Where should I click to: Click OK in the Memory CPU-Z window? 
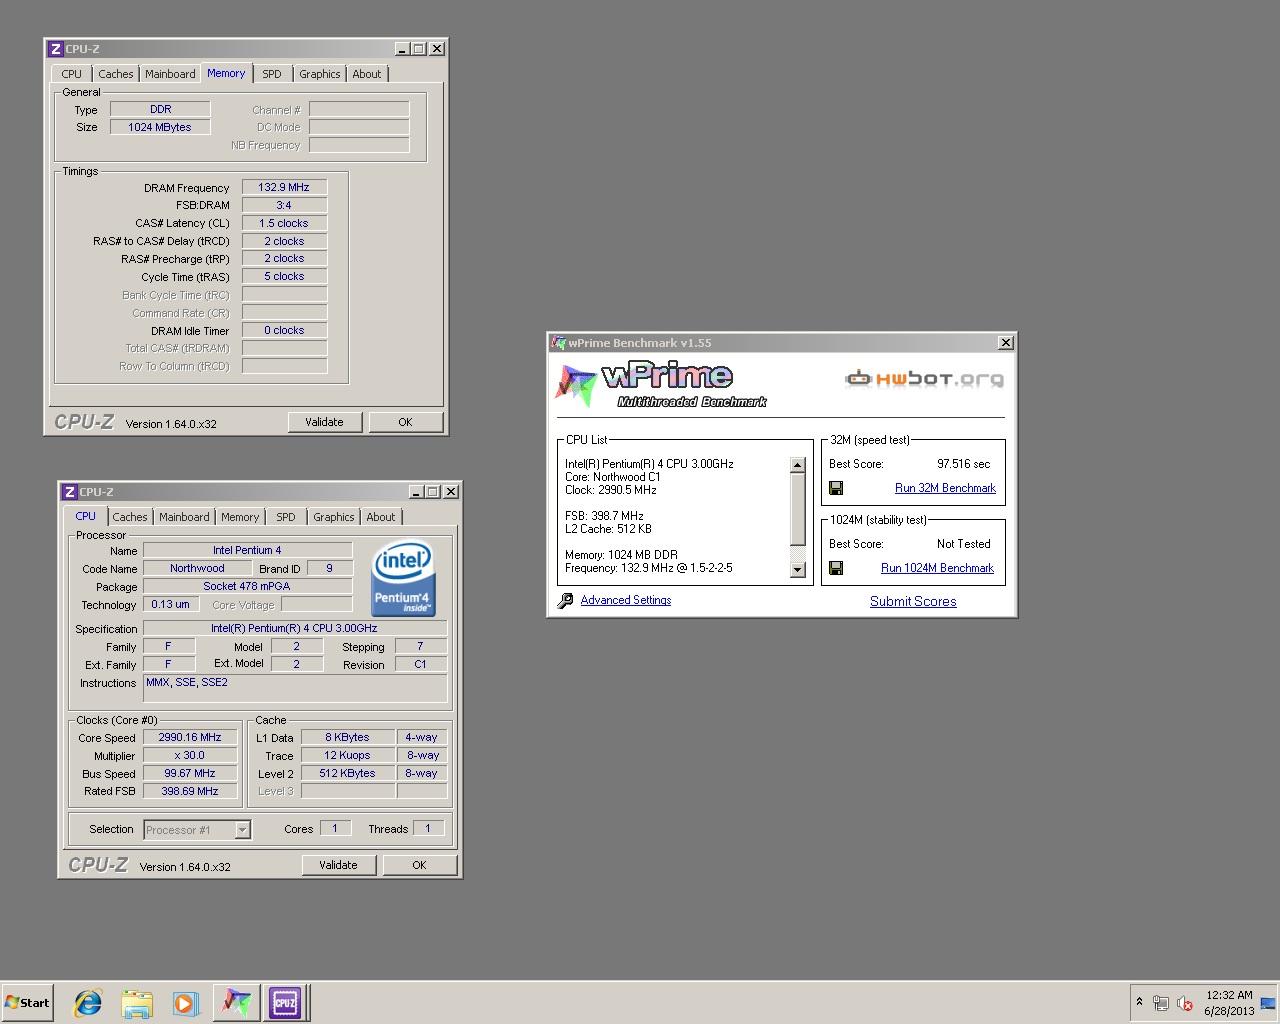click(405, 422)
